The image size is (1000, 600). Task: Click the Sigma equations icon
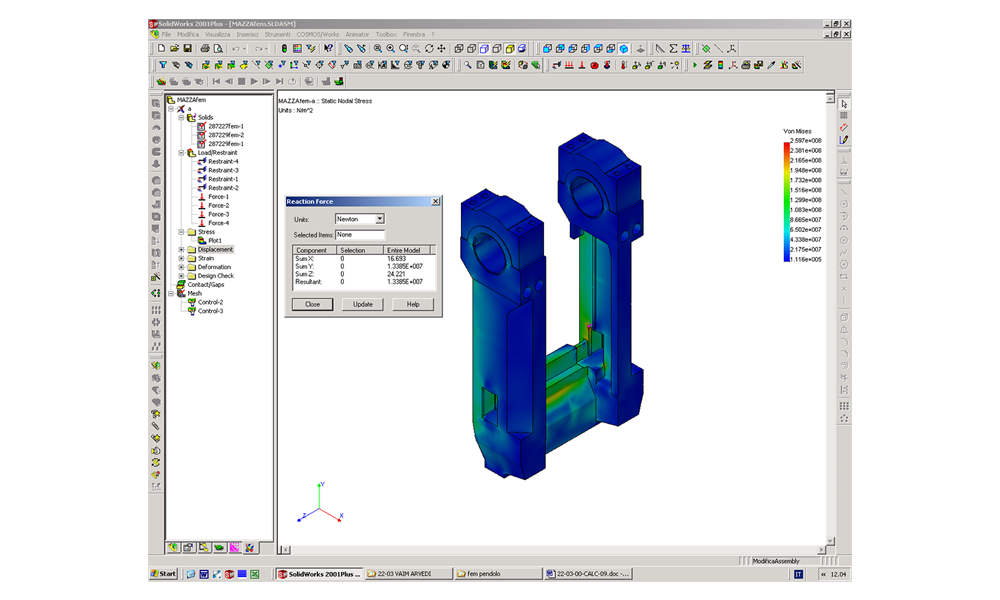(673, 48)
